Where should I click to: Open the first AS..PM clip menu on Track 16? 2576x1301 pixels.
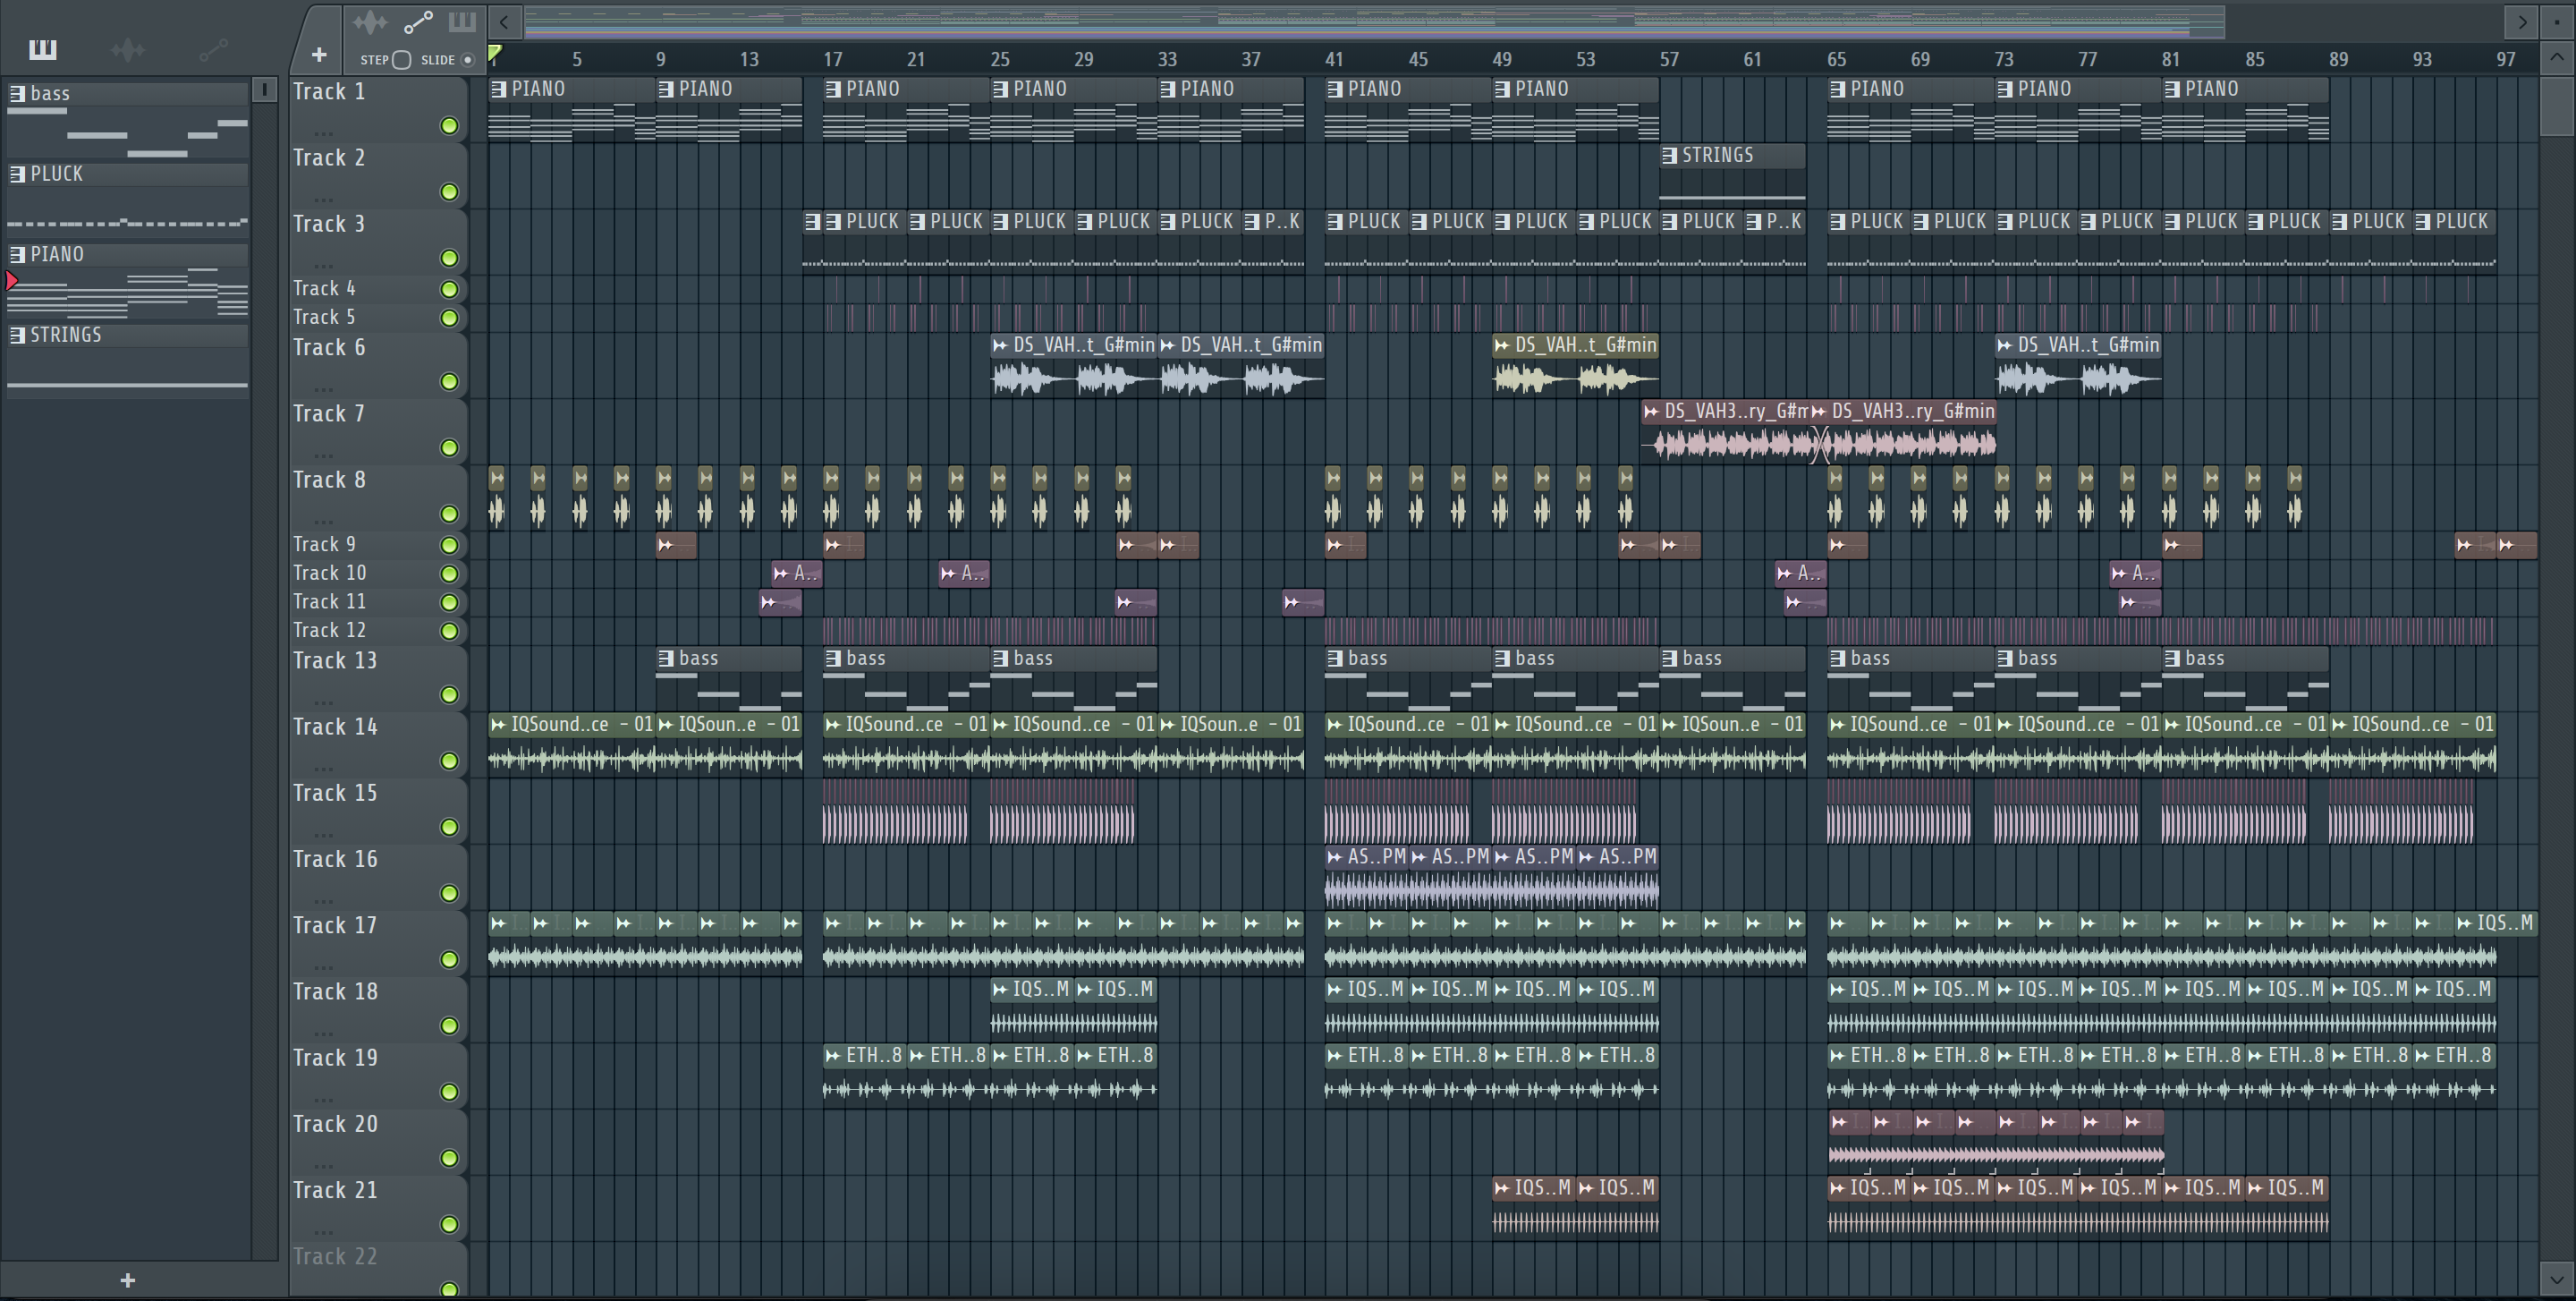click(1334, 857)
